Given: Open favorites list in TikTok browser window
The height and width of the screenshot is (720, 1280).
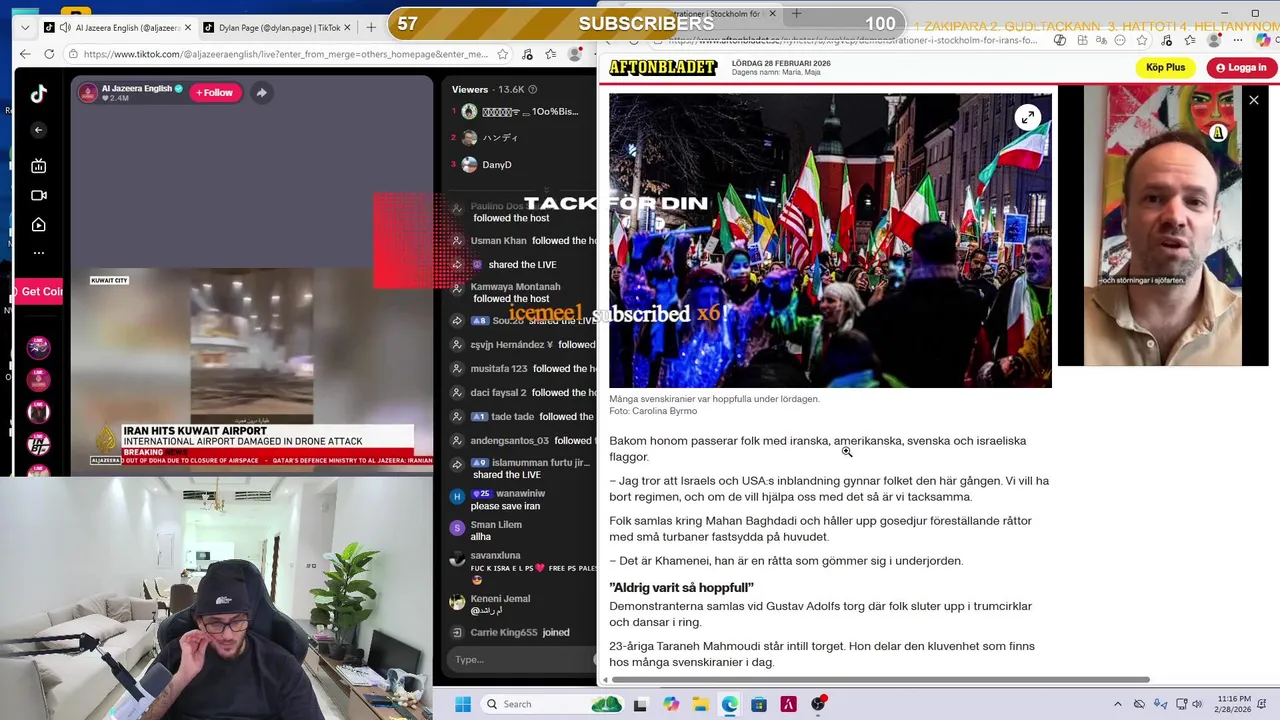Looking at the screenshot, I should point(550,54).
